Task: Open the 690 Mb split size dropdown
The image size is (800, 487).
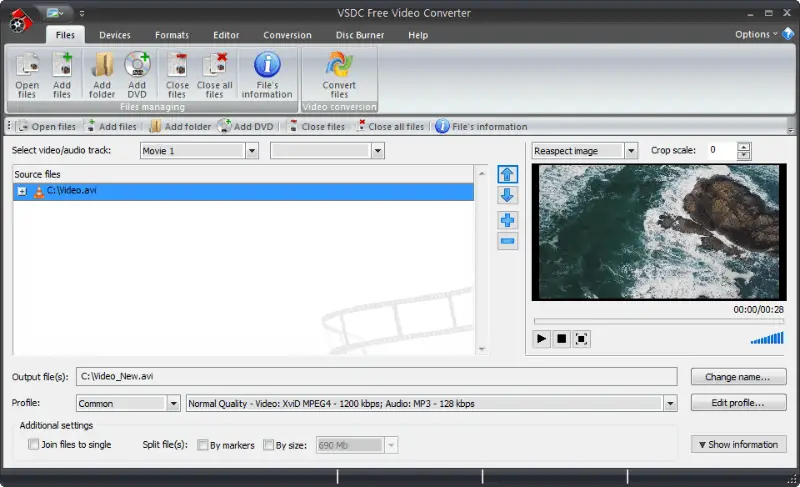Action: (391, 445)
